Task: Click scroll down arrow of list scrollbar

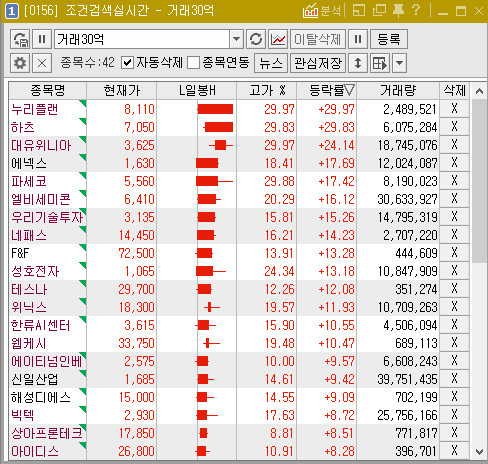Action: click(479, 452)
